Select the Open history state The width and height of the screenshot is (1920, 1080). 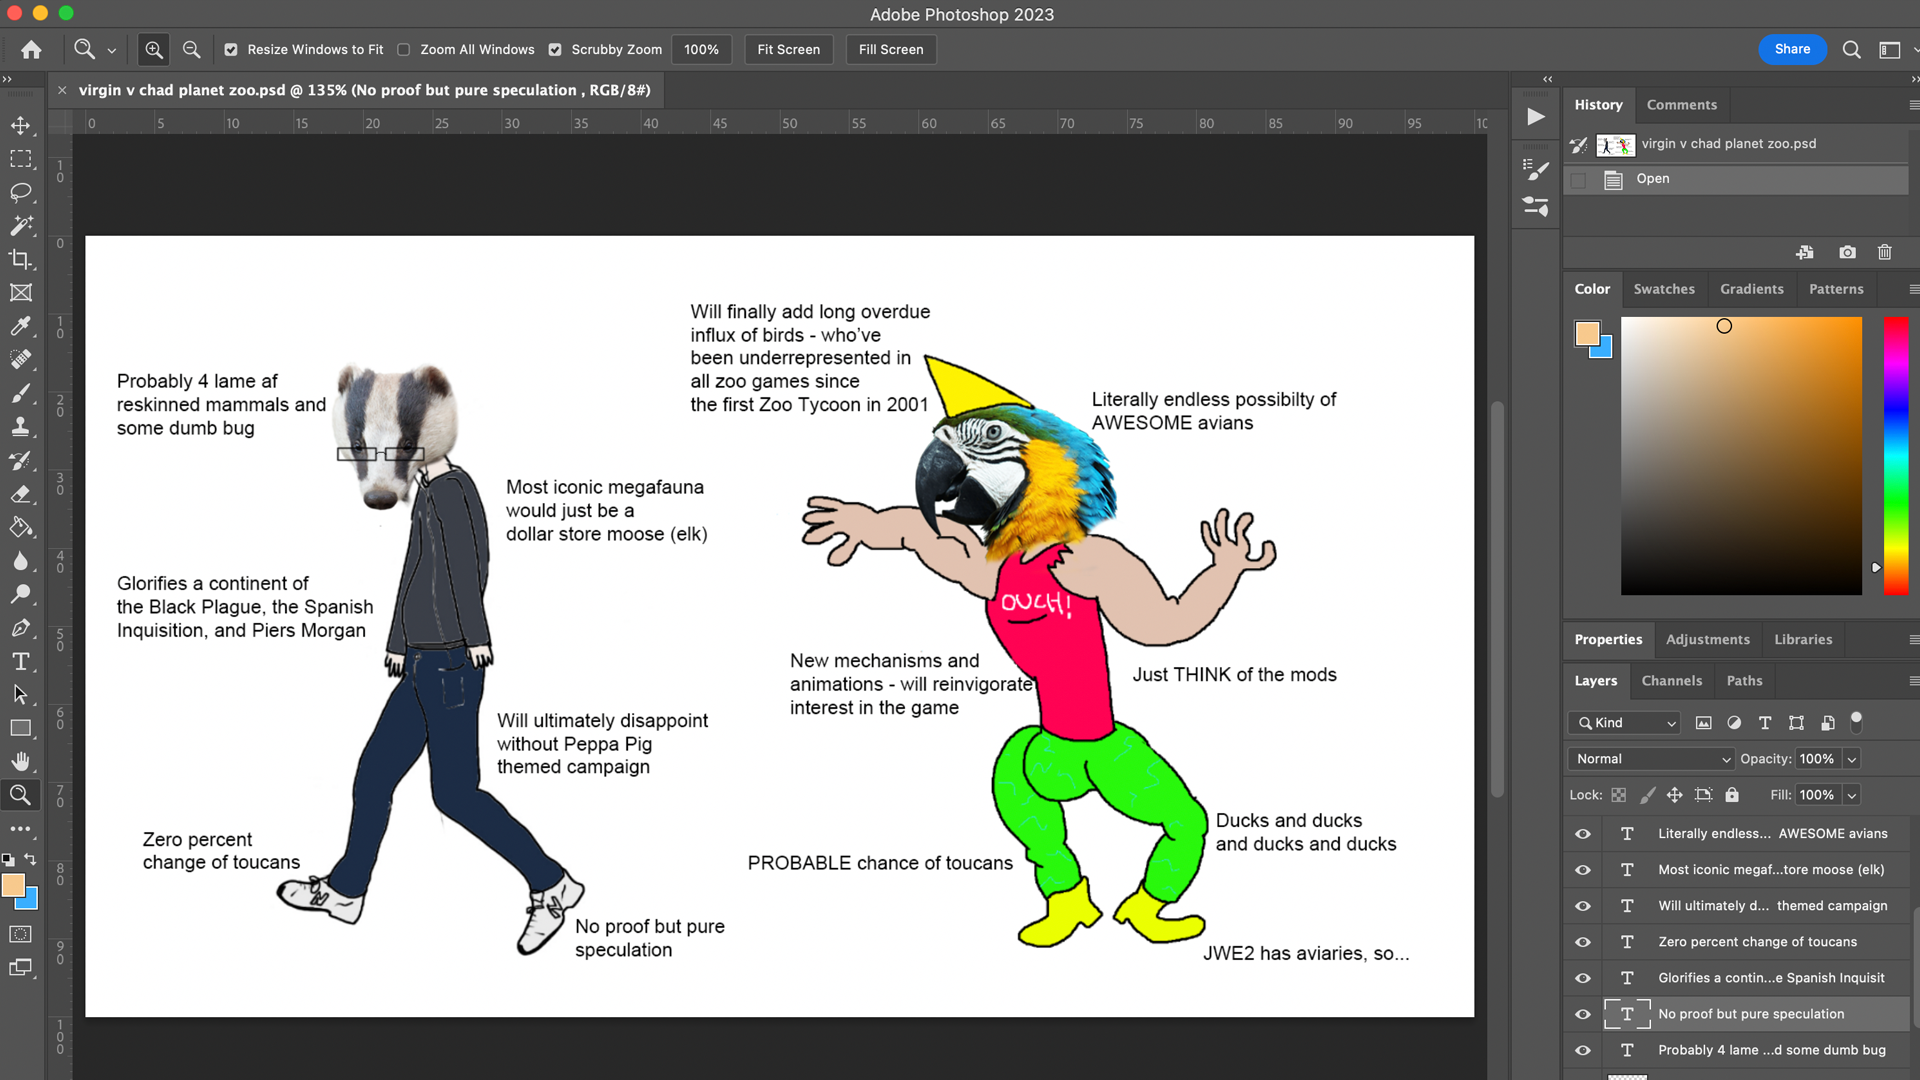click(1736, 179)
